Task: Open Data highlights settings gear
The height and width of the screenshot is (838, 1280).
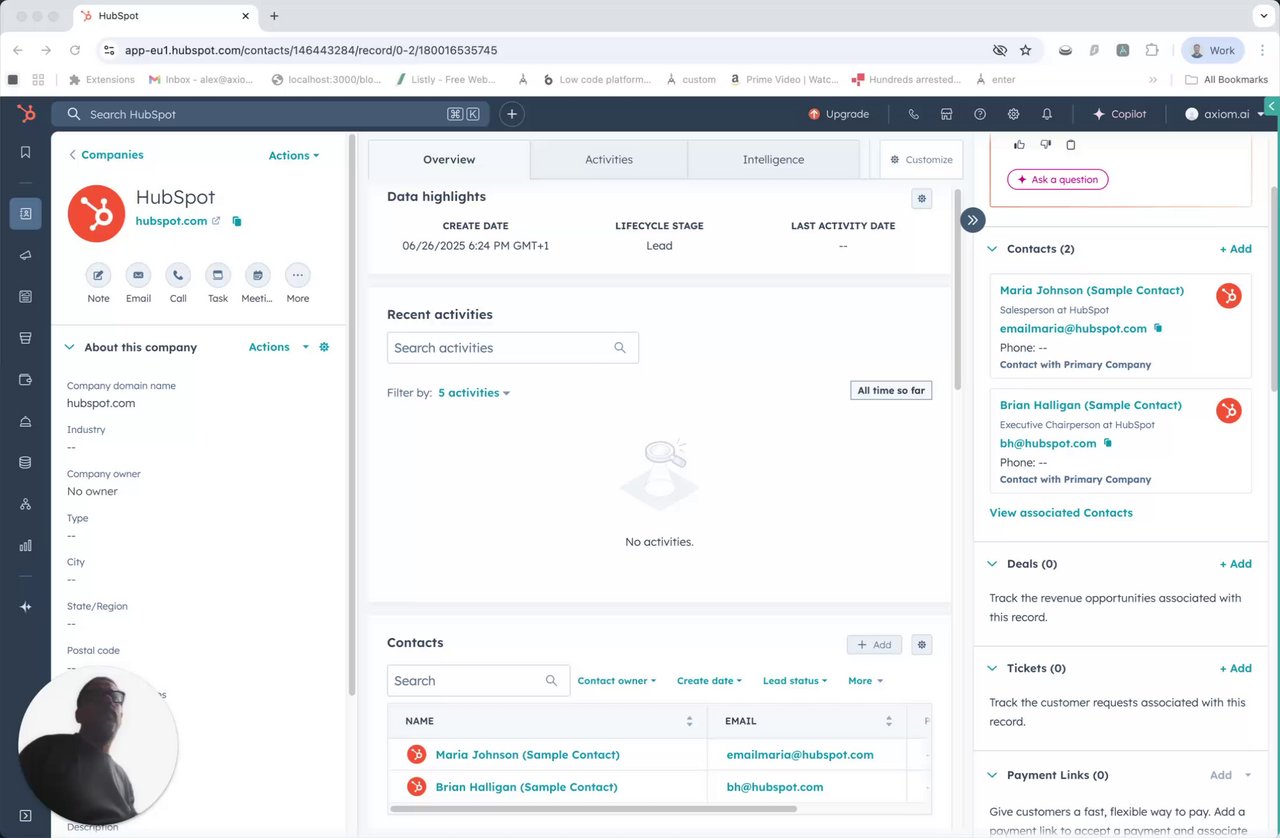Action: point(922,199)
